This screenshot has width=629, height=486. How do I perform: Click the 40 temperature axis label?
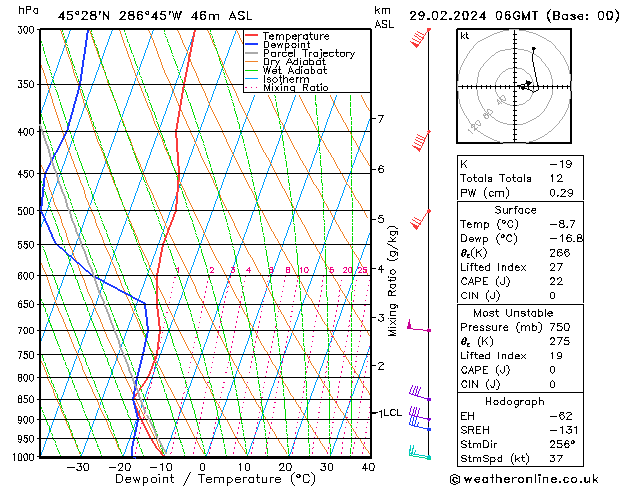click(x=368, y=467)
